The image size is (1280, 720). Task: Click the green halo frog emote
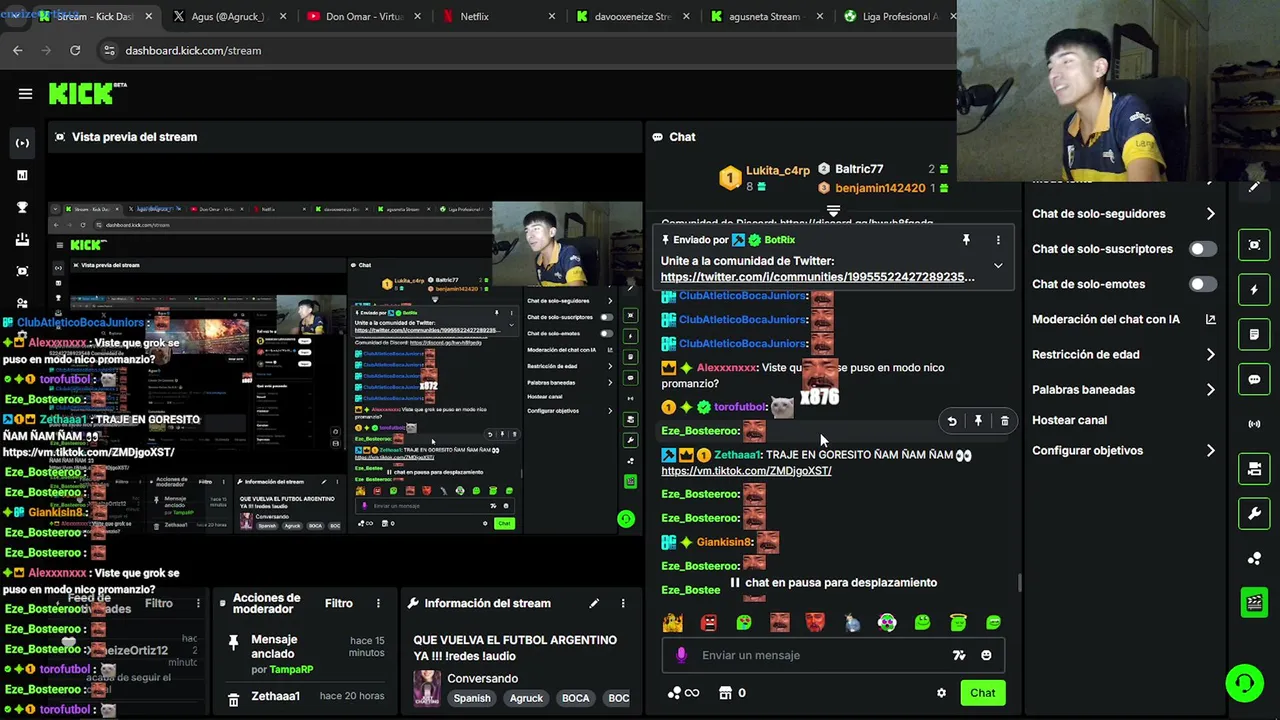pyautogui.click(x=958, y=622)
